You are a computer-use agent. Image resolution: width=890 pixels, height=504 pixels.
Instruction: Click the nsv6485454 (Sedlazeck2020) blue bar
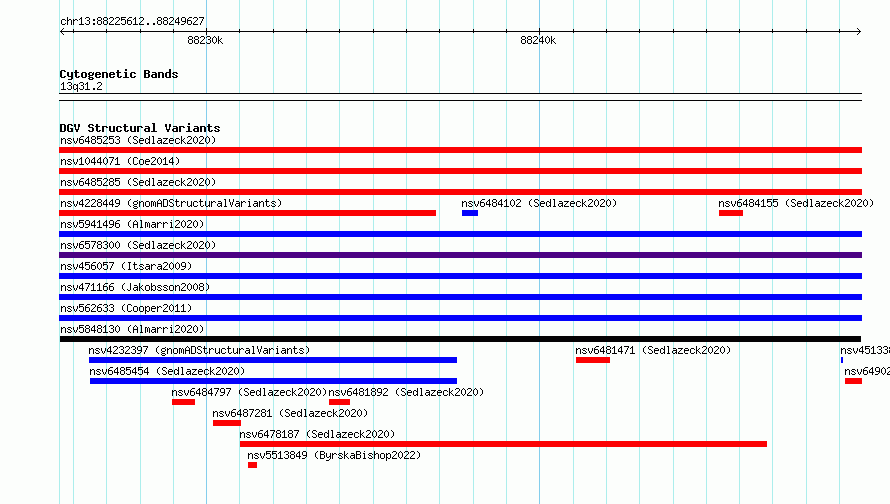(273, 381)
